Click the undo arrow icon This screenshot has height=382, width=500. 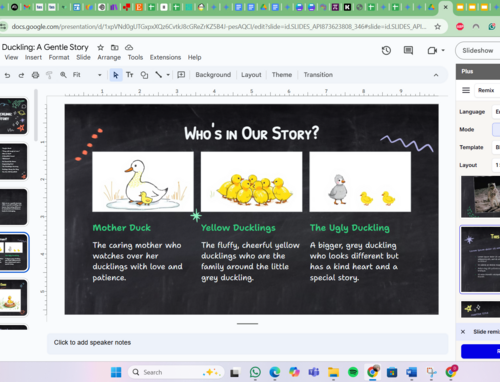point(7,75)
